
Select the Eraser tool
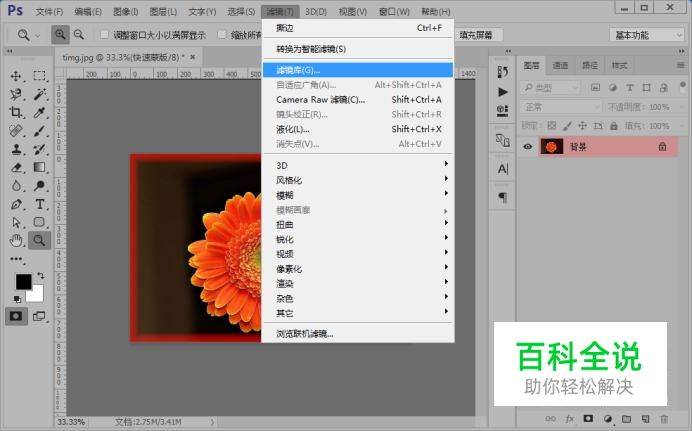(x=16, y=167)
